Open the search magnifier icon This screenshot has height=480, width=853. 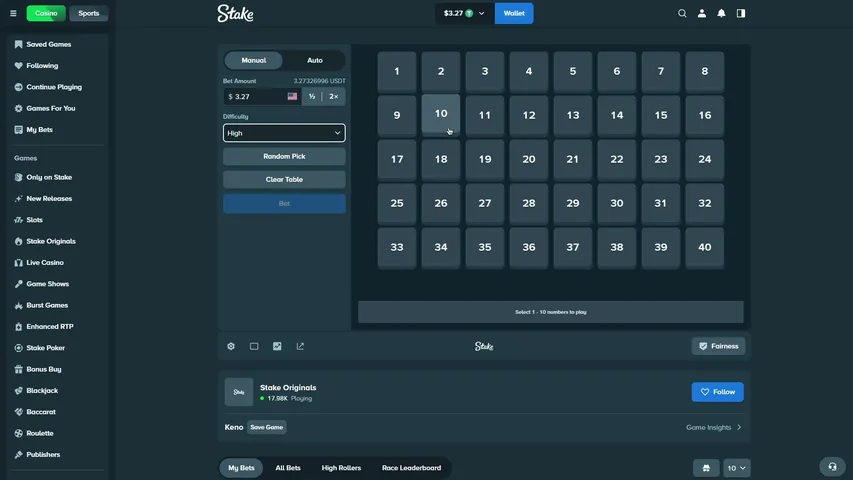(x=682, y=13)
